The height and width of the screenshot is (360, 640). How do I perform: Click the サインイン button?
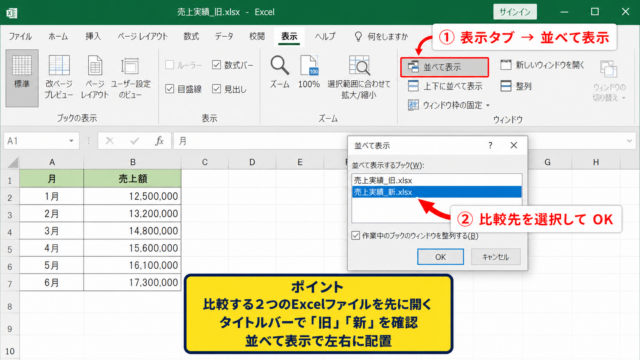pyautogui.click(x=515, y=12)
